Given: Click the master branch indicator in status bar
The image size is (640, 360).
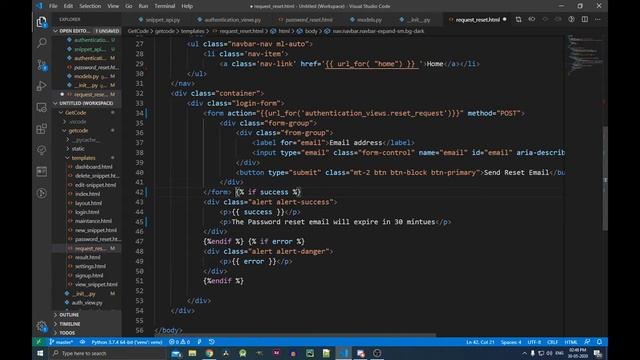Looking at the screenshot, I should (61, 342).
